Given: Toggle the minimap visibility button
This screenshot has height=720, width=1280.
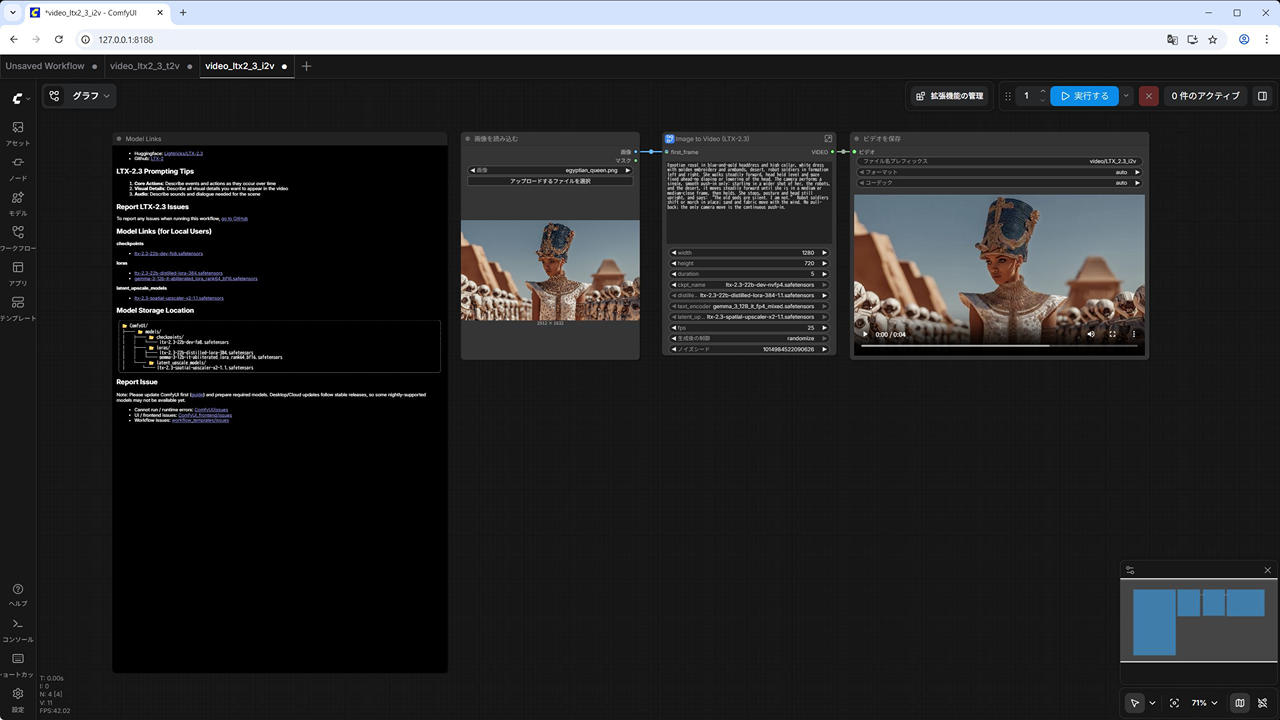Looking at the screenshot, I should point(1240,703).
